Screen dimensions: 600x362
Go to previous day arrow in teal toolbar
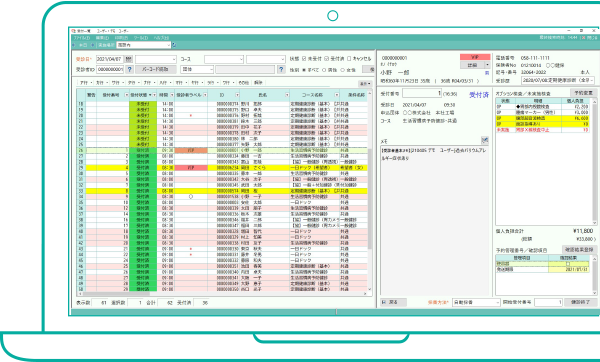(74, 45)
